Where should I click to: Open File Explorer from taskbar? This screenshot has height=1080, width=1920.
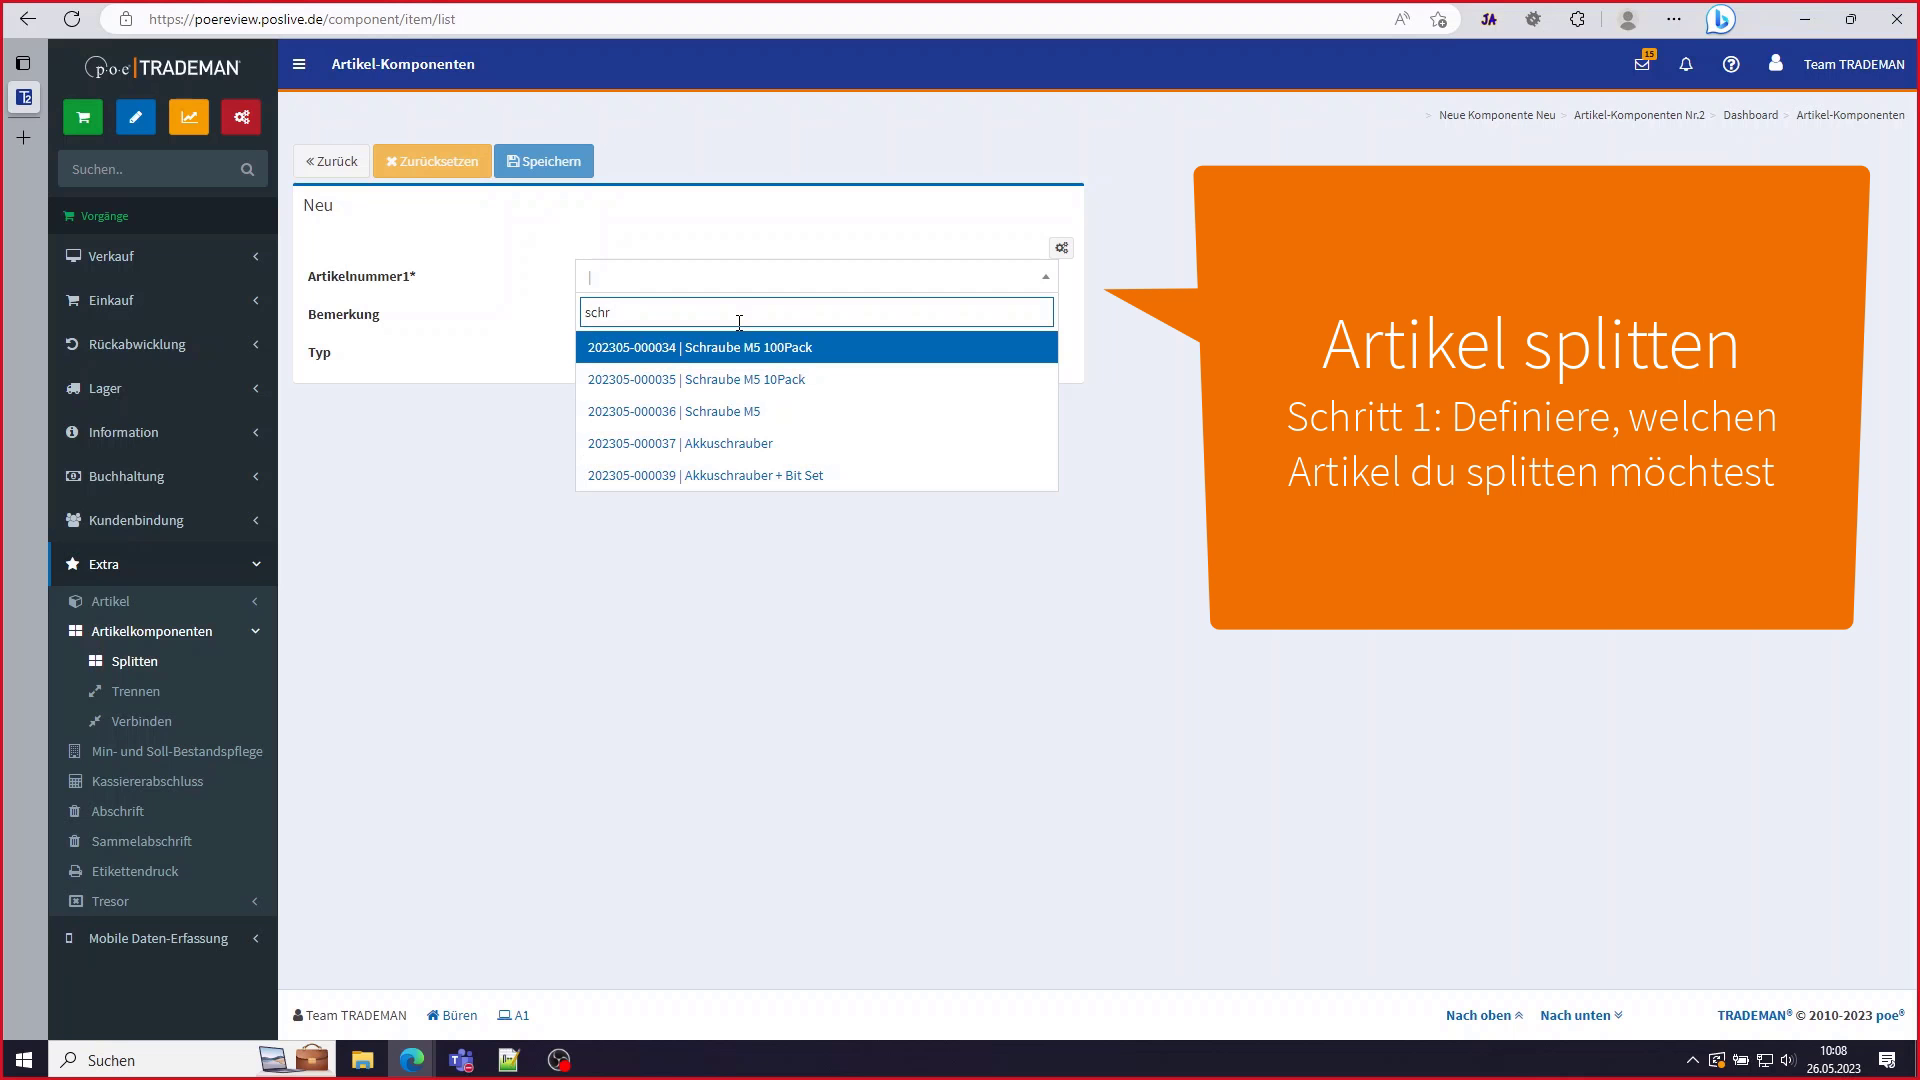pos(362,1060)
